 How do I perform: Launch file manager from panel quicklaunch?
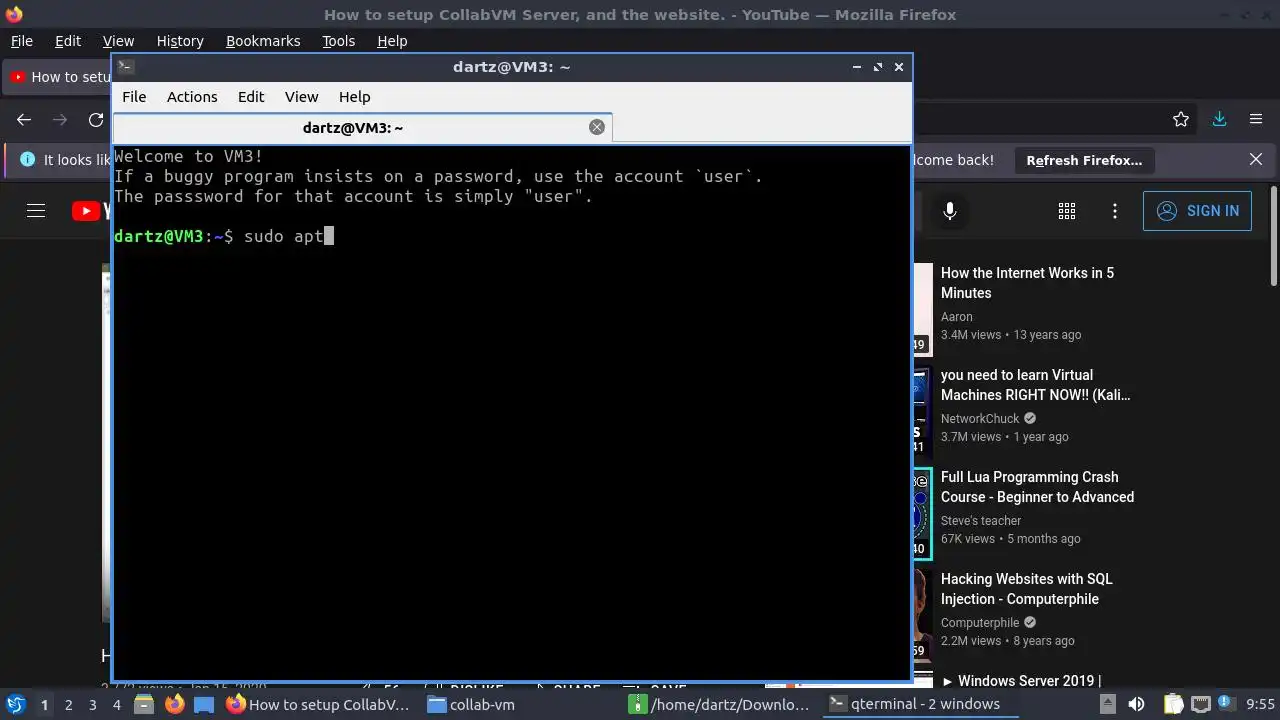coord(144,705)
